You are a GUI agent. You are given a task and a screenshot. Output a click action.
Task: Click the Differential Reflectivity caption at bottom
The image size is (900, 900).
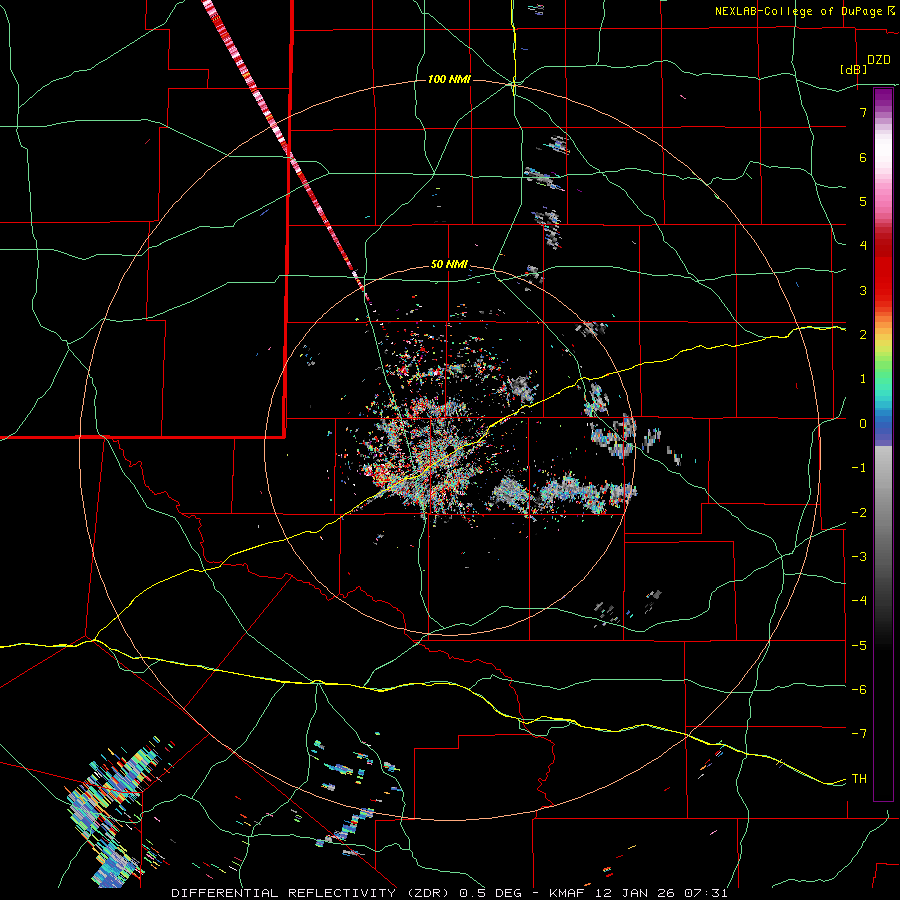[x=449, y=893]
